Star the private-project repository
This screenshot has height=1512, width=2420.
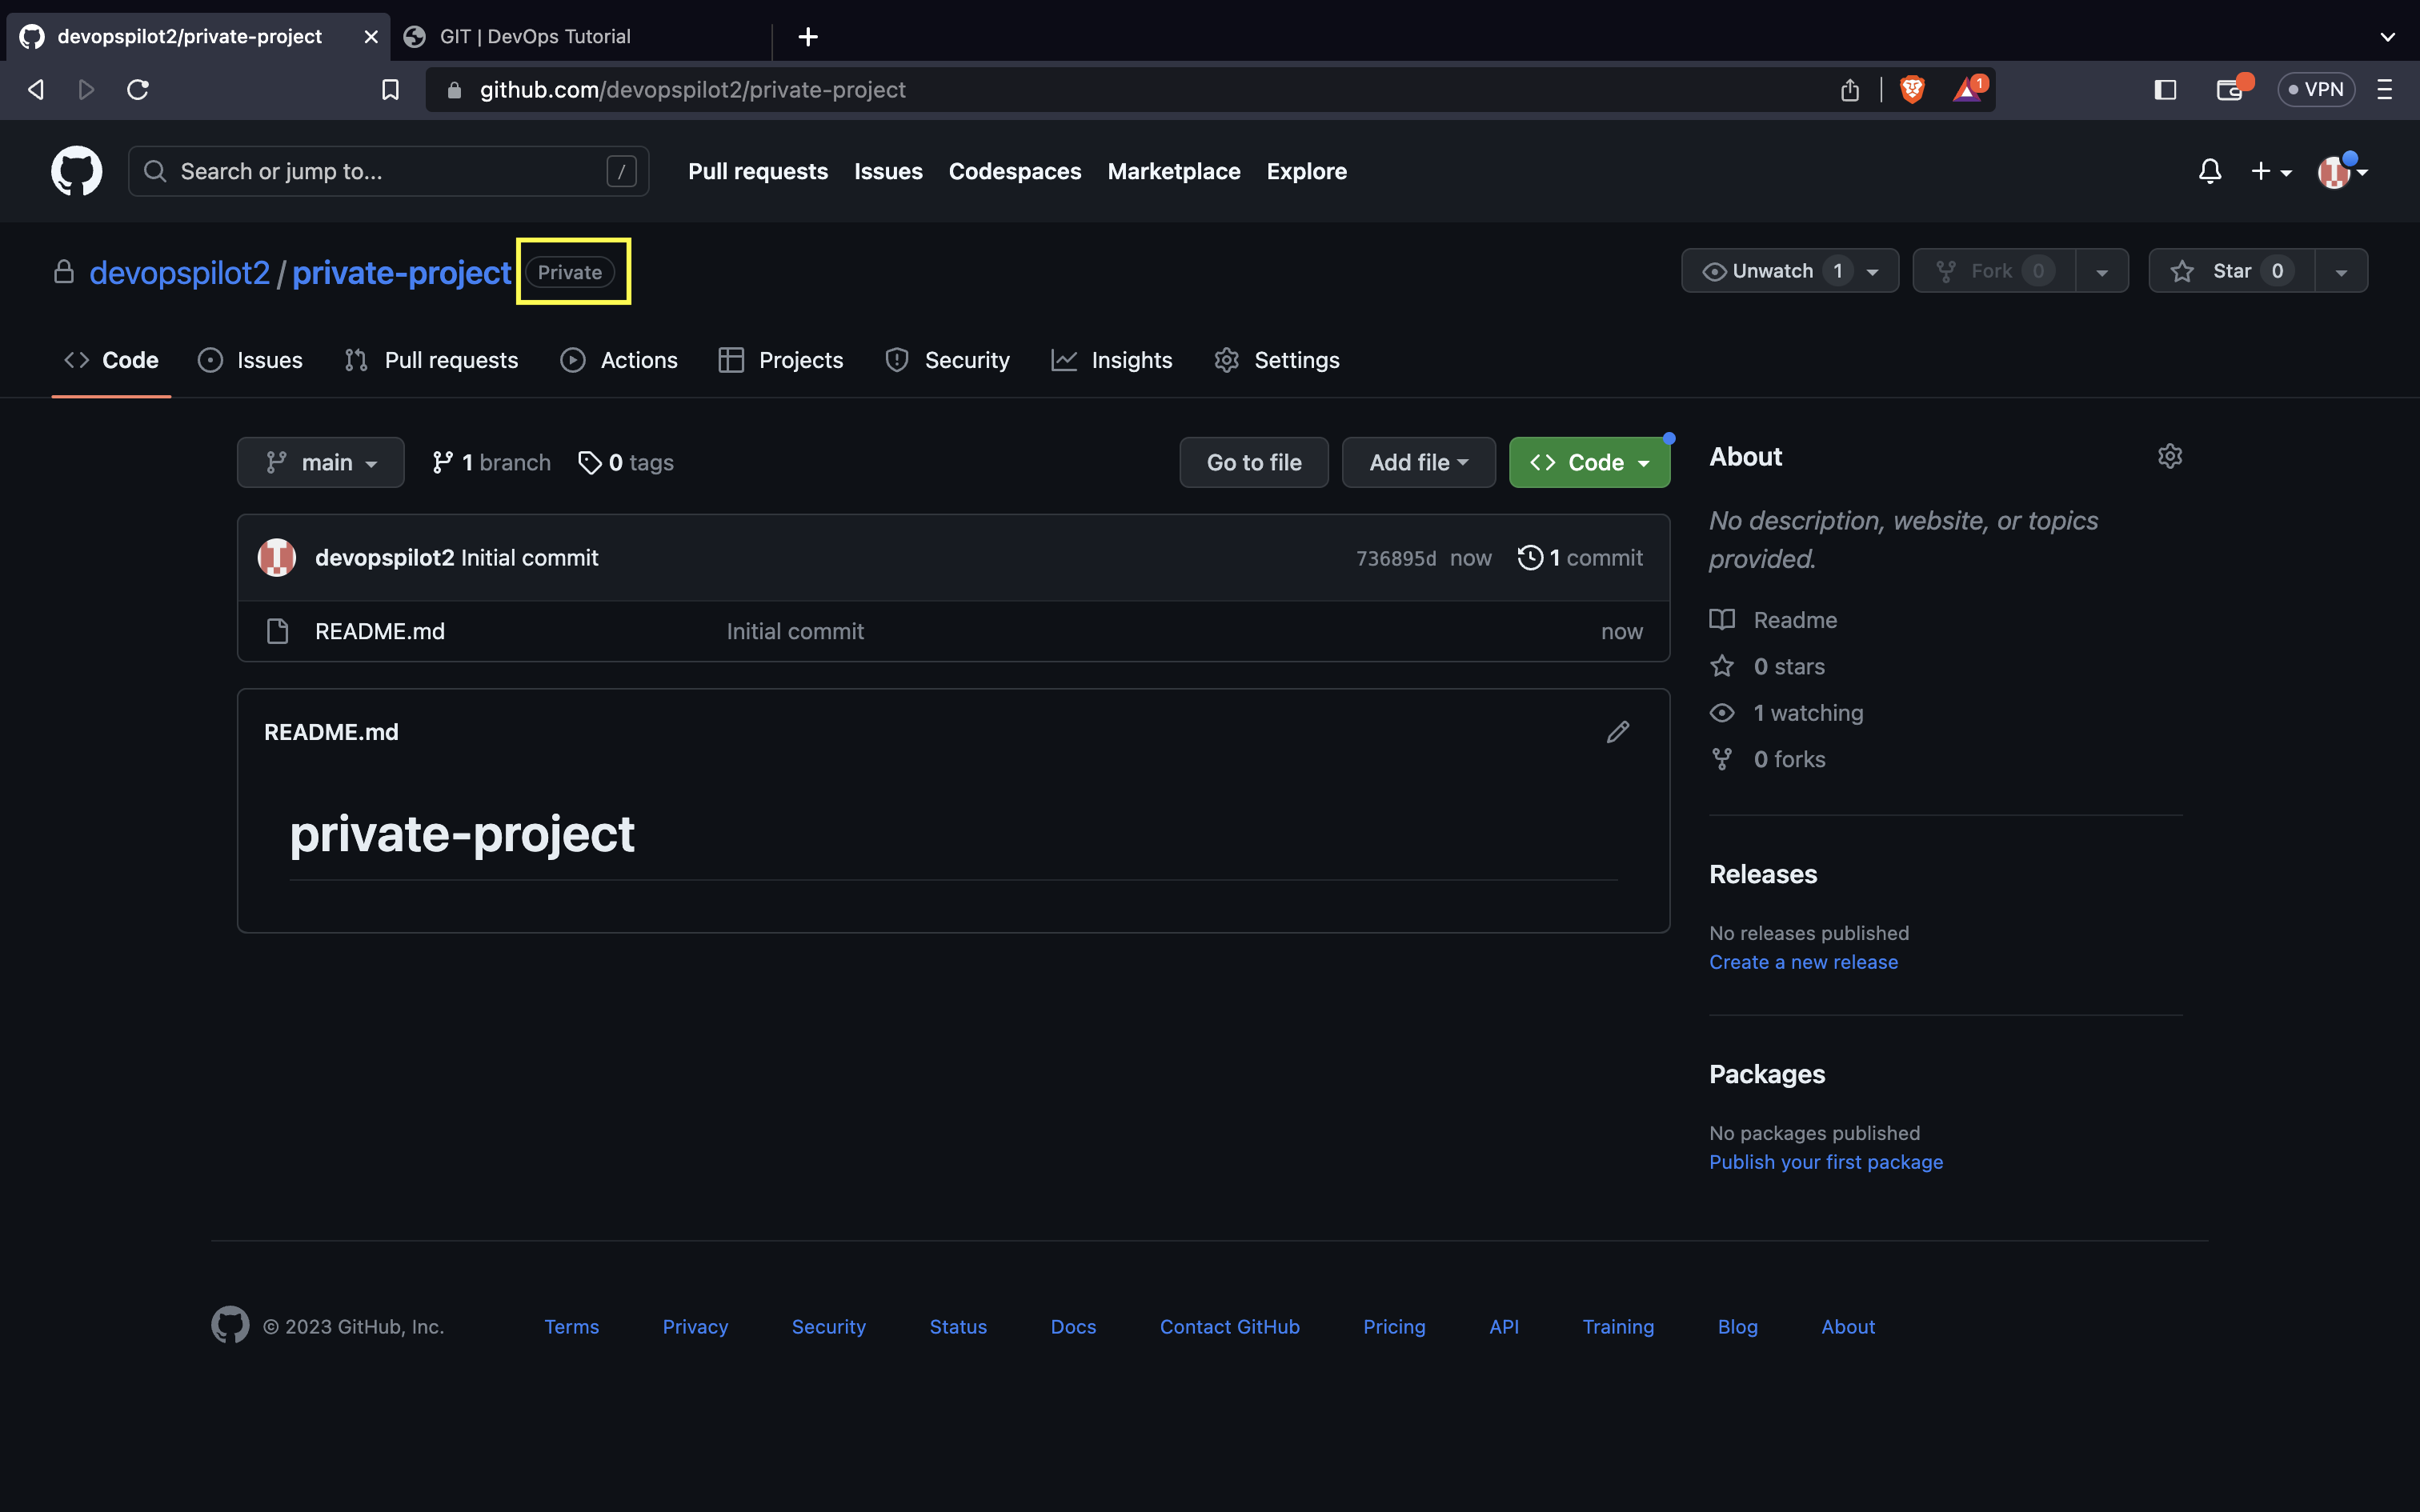2232,271
